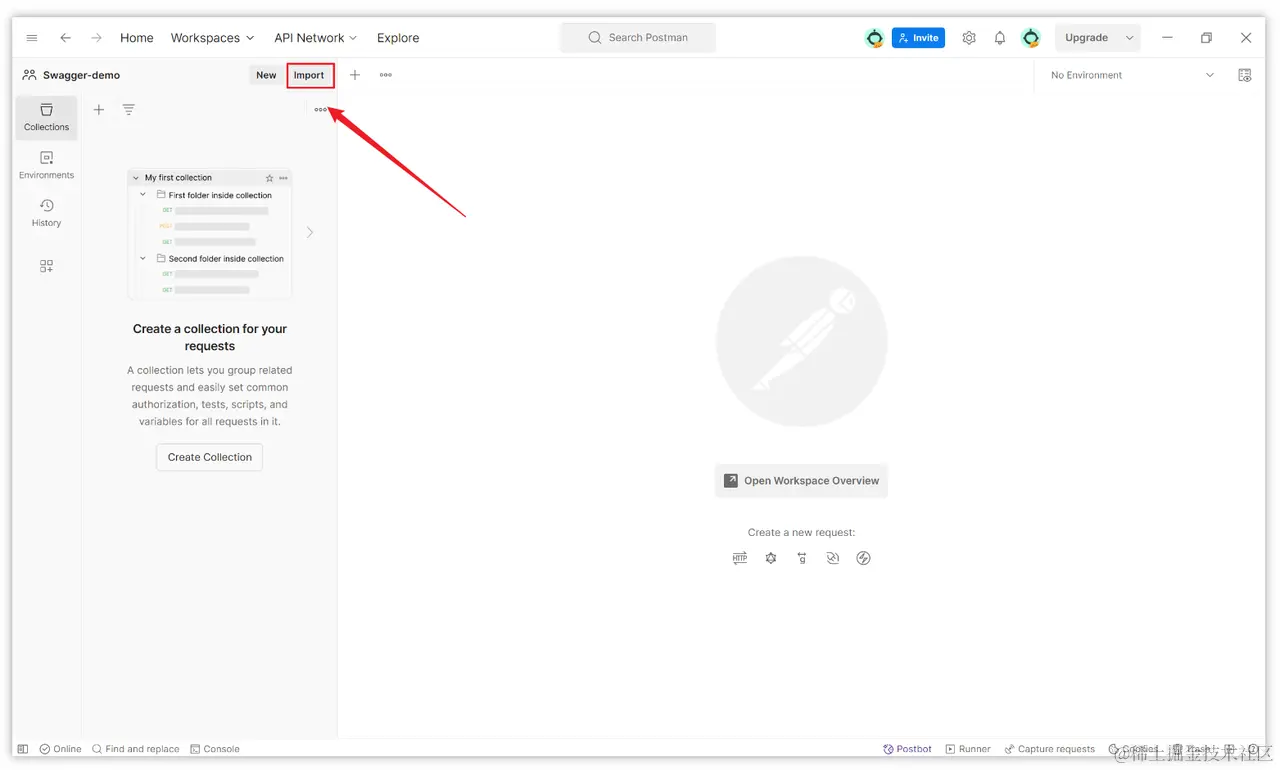Create a new HTTP request
Screen dimensions: 1280x770
(740, 558)
